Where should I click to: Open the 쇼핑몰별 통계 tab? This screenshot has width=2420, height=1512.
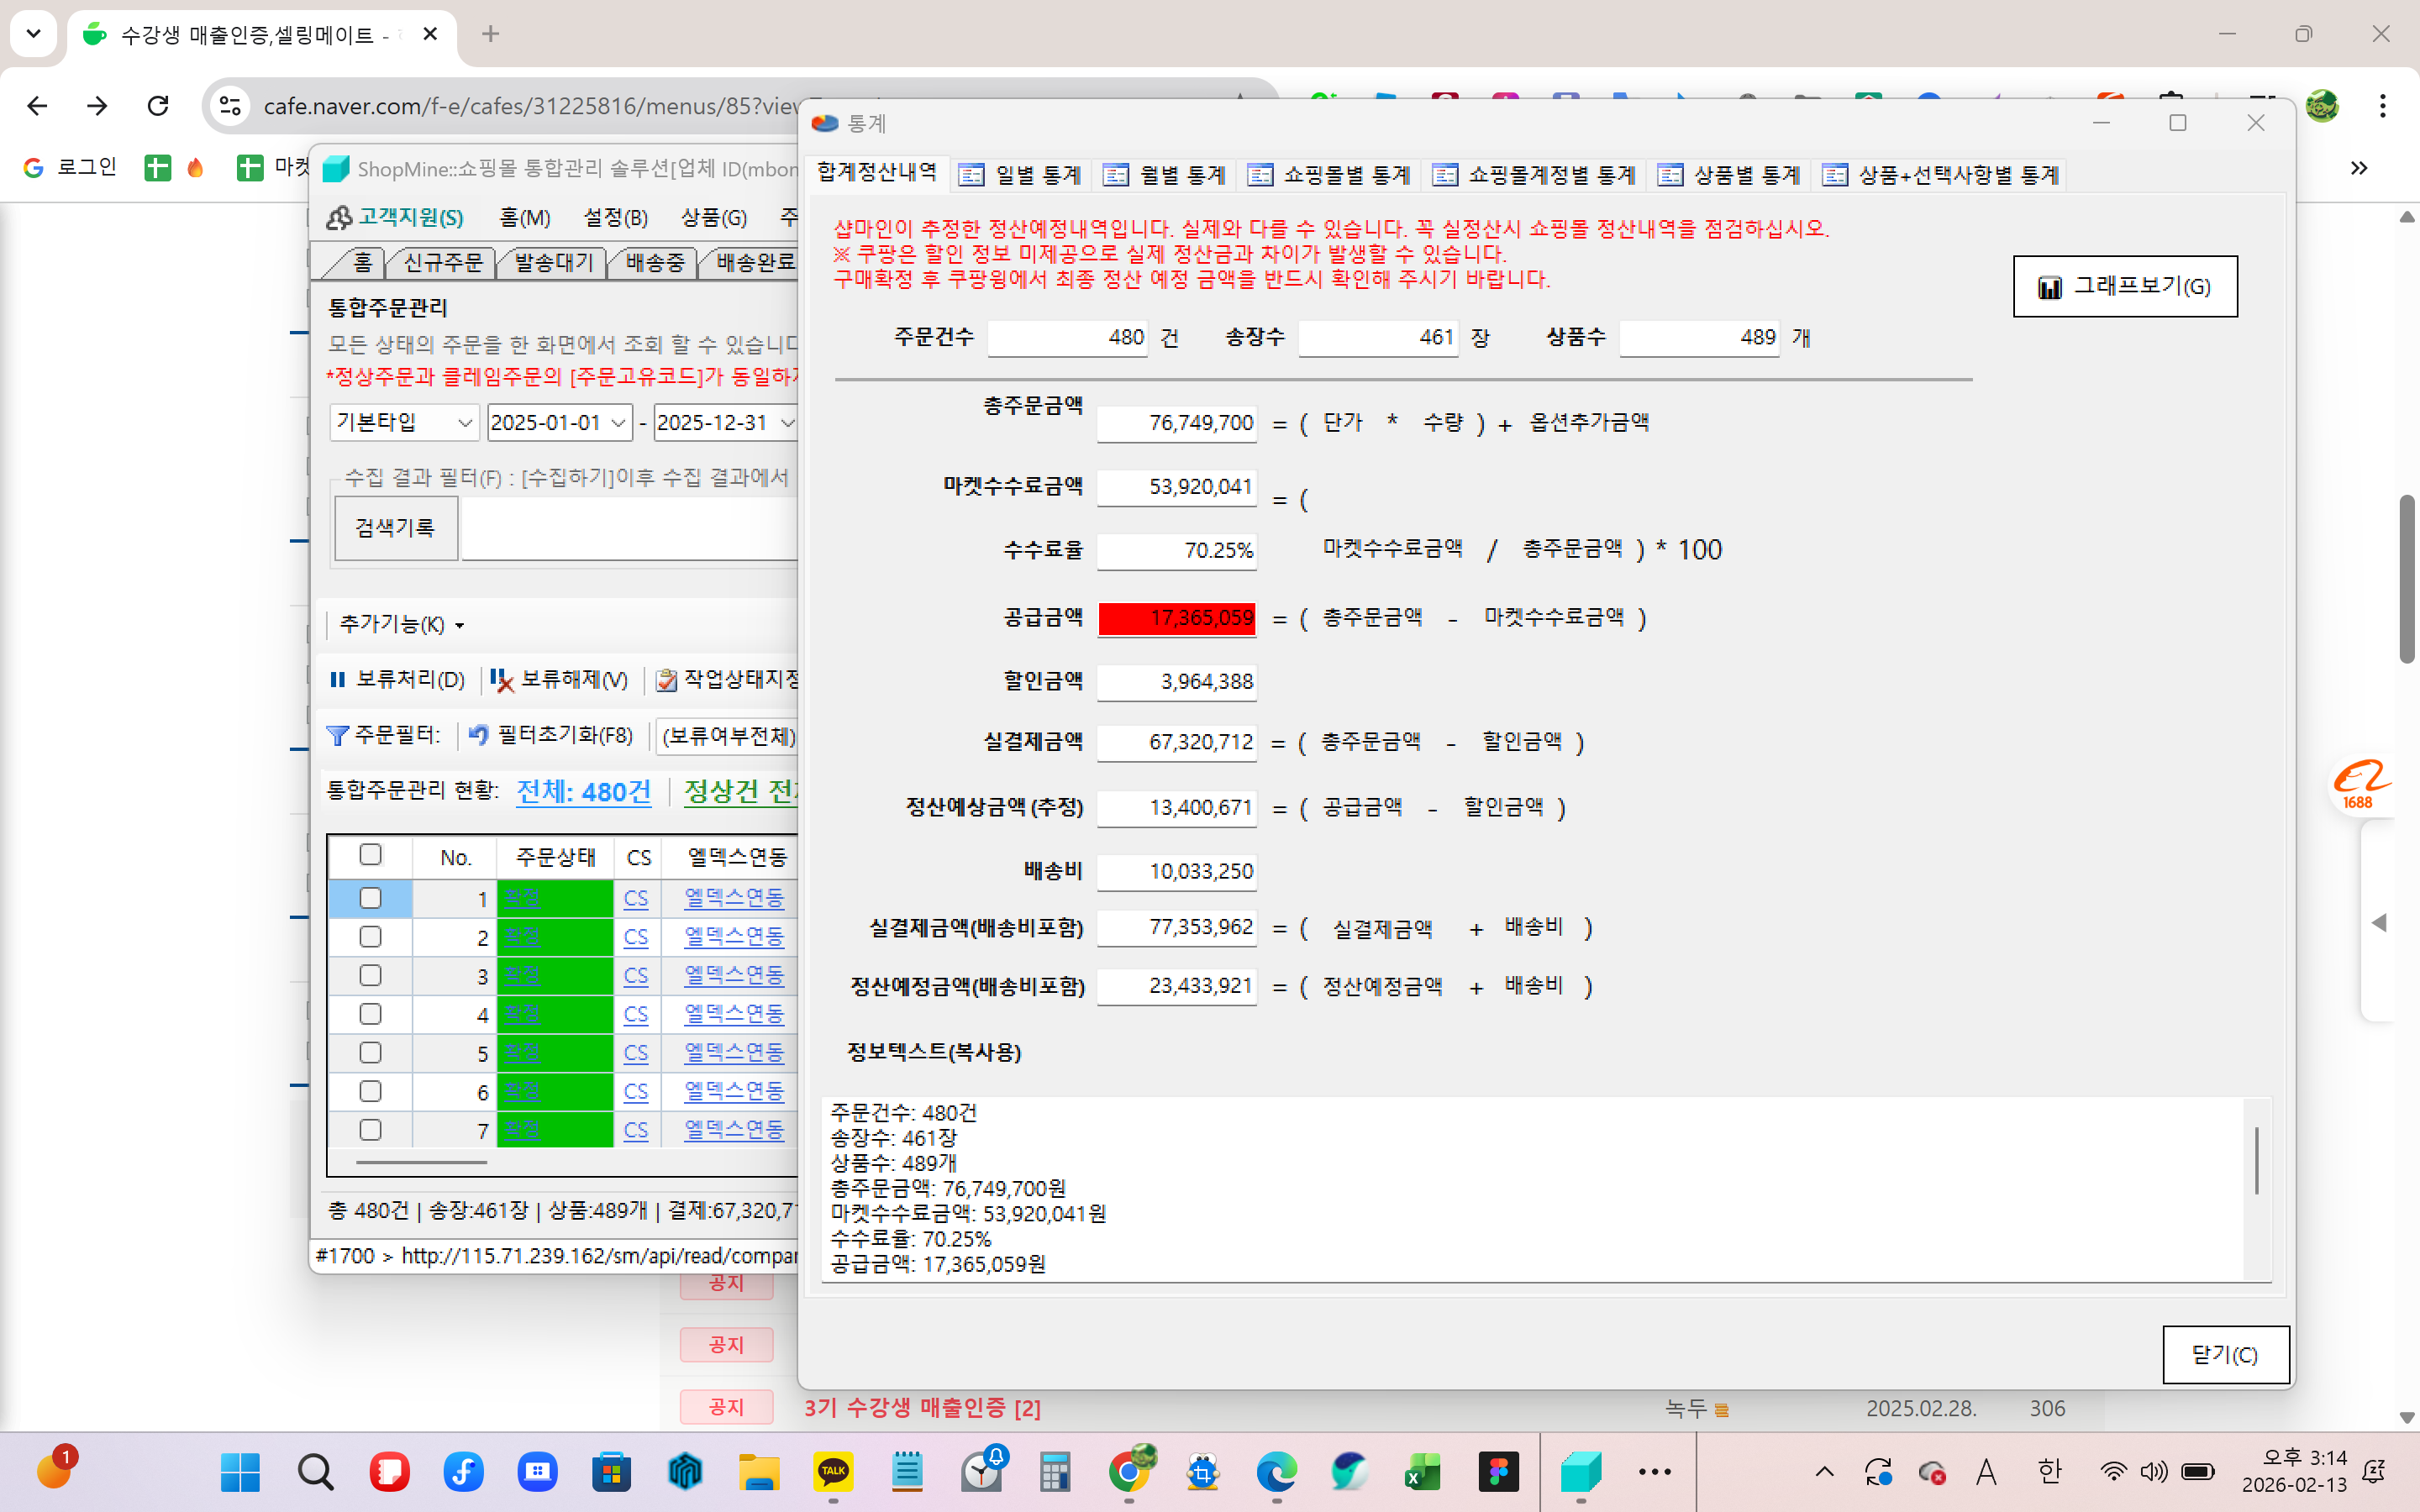[1330, 175]
